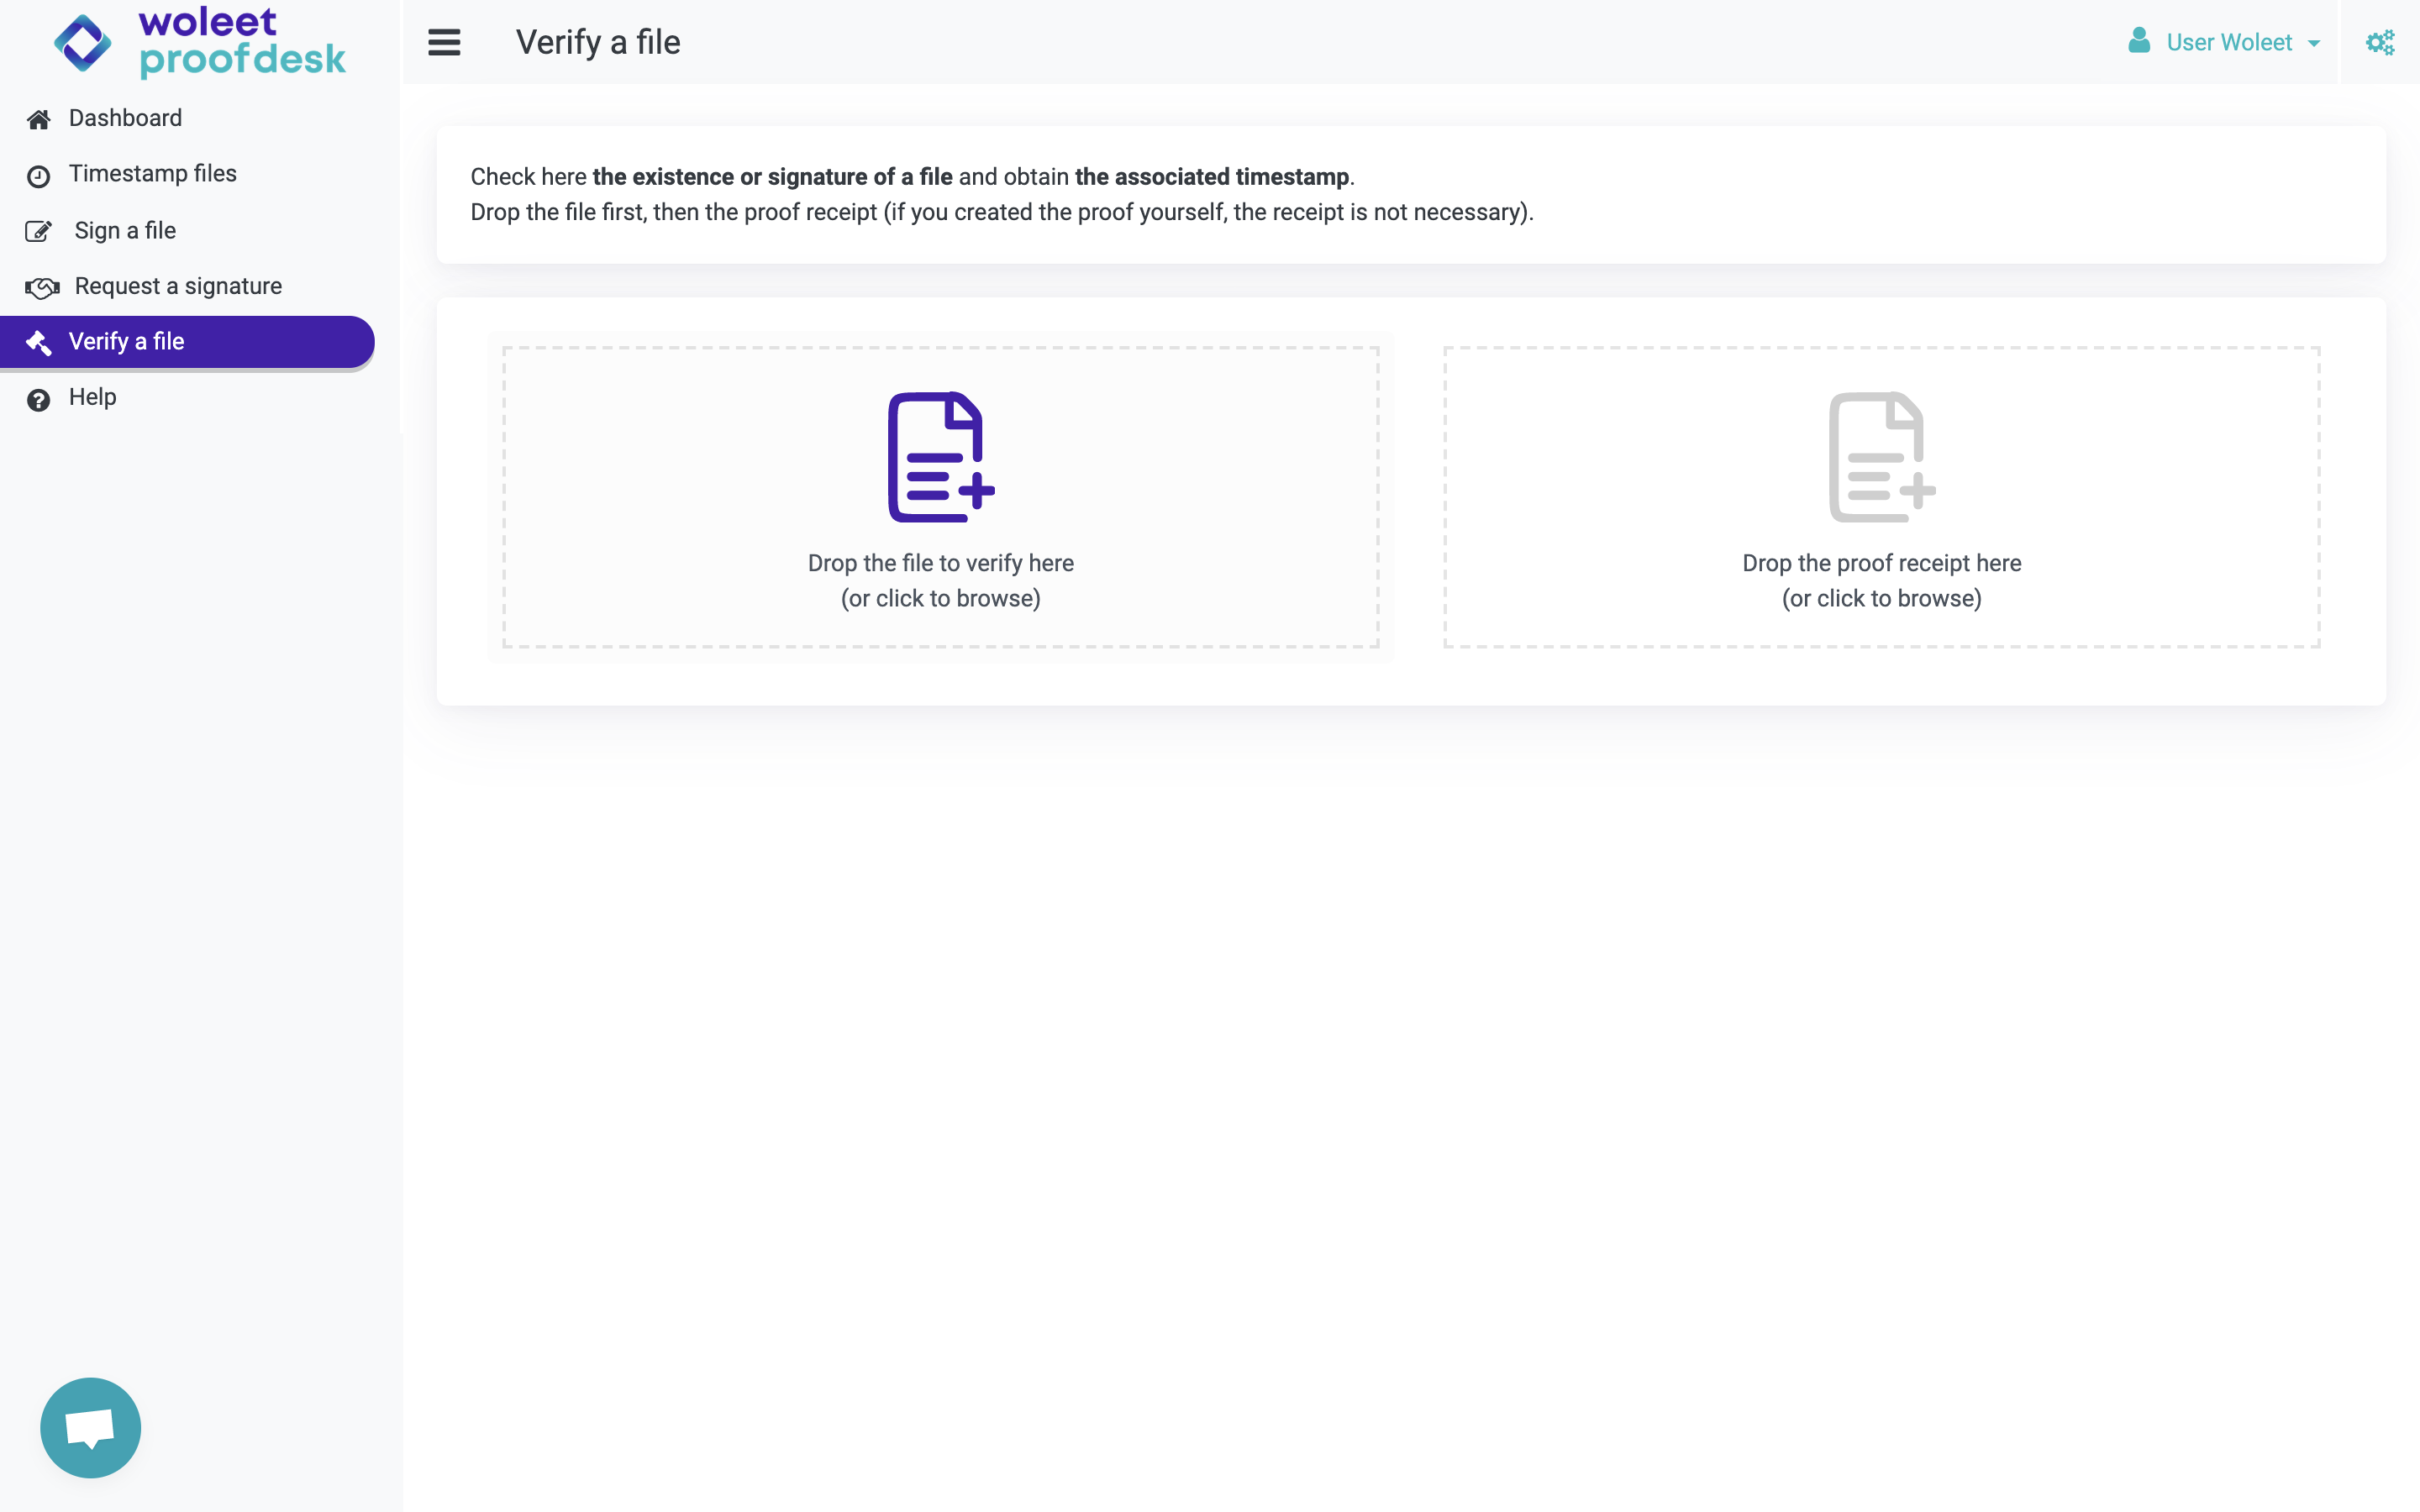2420x1512 pixels.
Task: Select Request a signature in sidebar
Action: (x=178, y=286)
